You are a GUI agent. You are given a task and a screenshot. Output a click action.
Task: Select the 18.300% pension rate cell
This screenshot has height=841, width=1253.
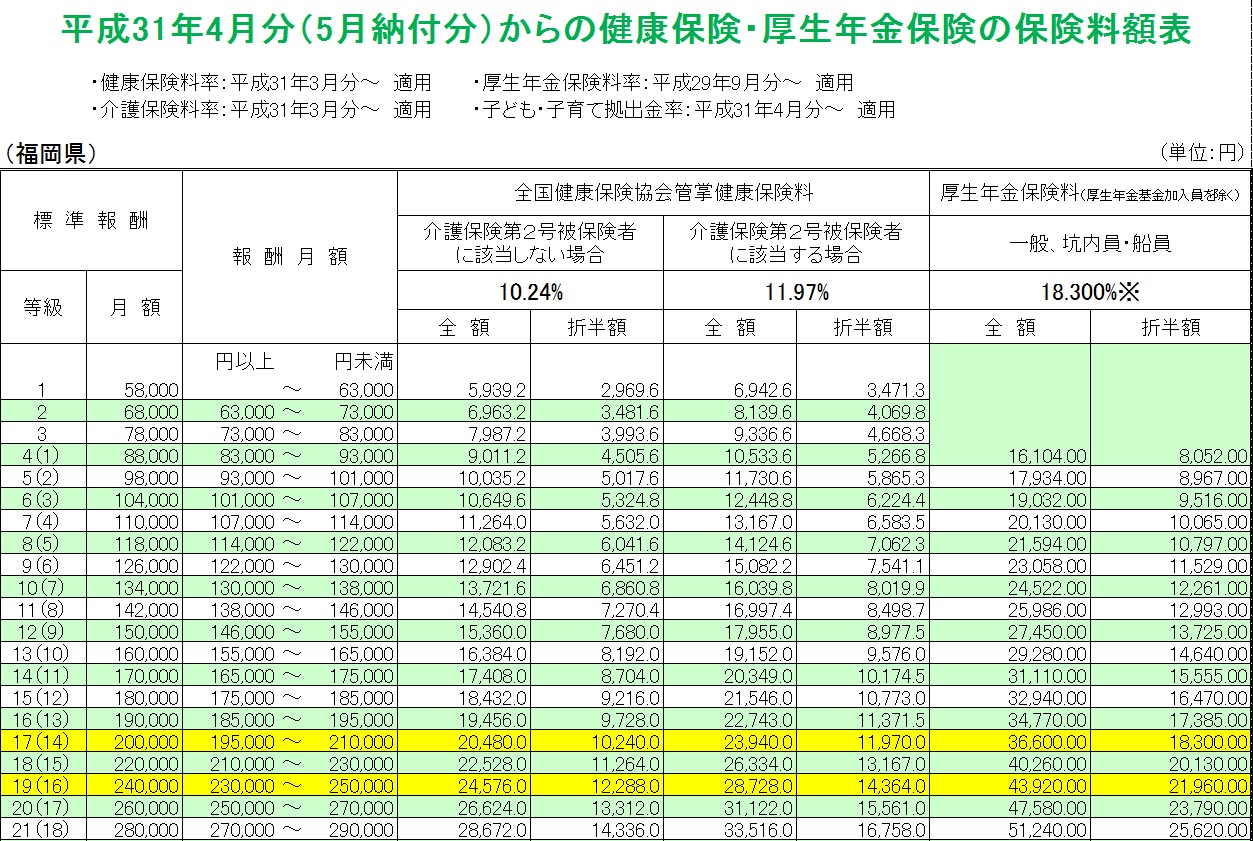pos(1090,292)
